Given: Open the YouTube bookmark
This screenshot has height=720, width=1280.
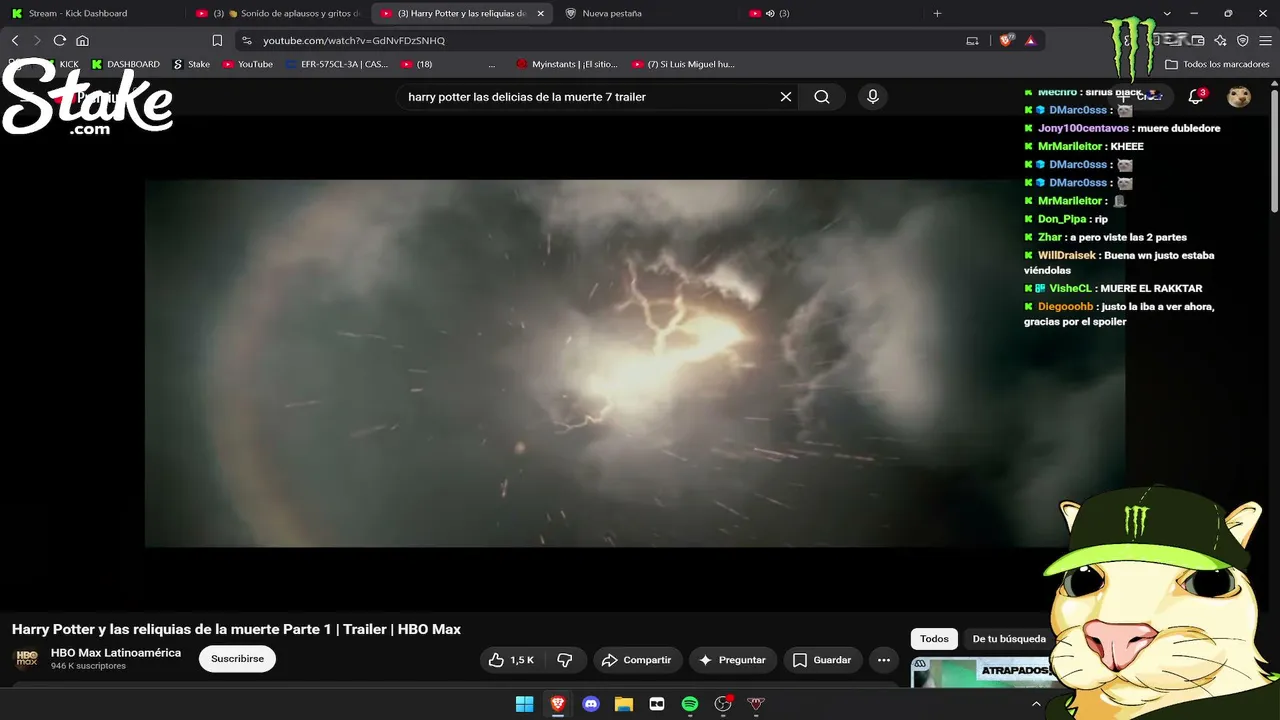Looking at the screenshot, I should [x=248, y=64].
